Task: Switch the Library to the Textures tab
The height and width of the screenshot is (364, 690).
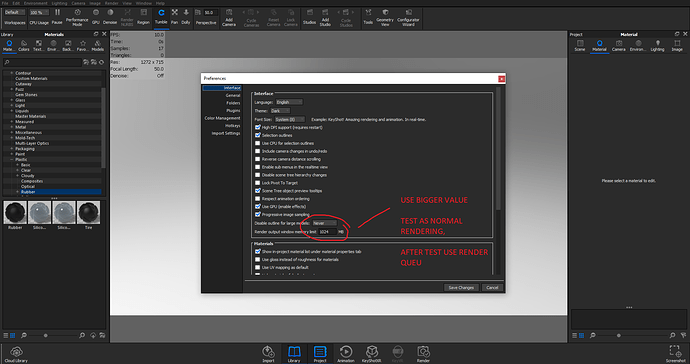Action: [x=38, y=45]
